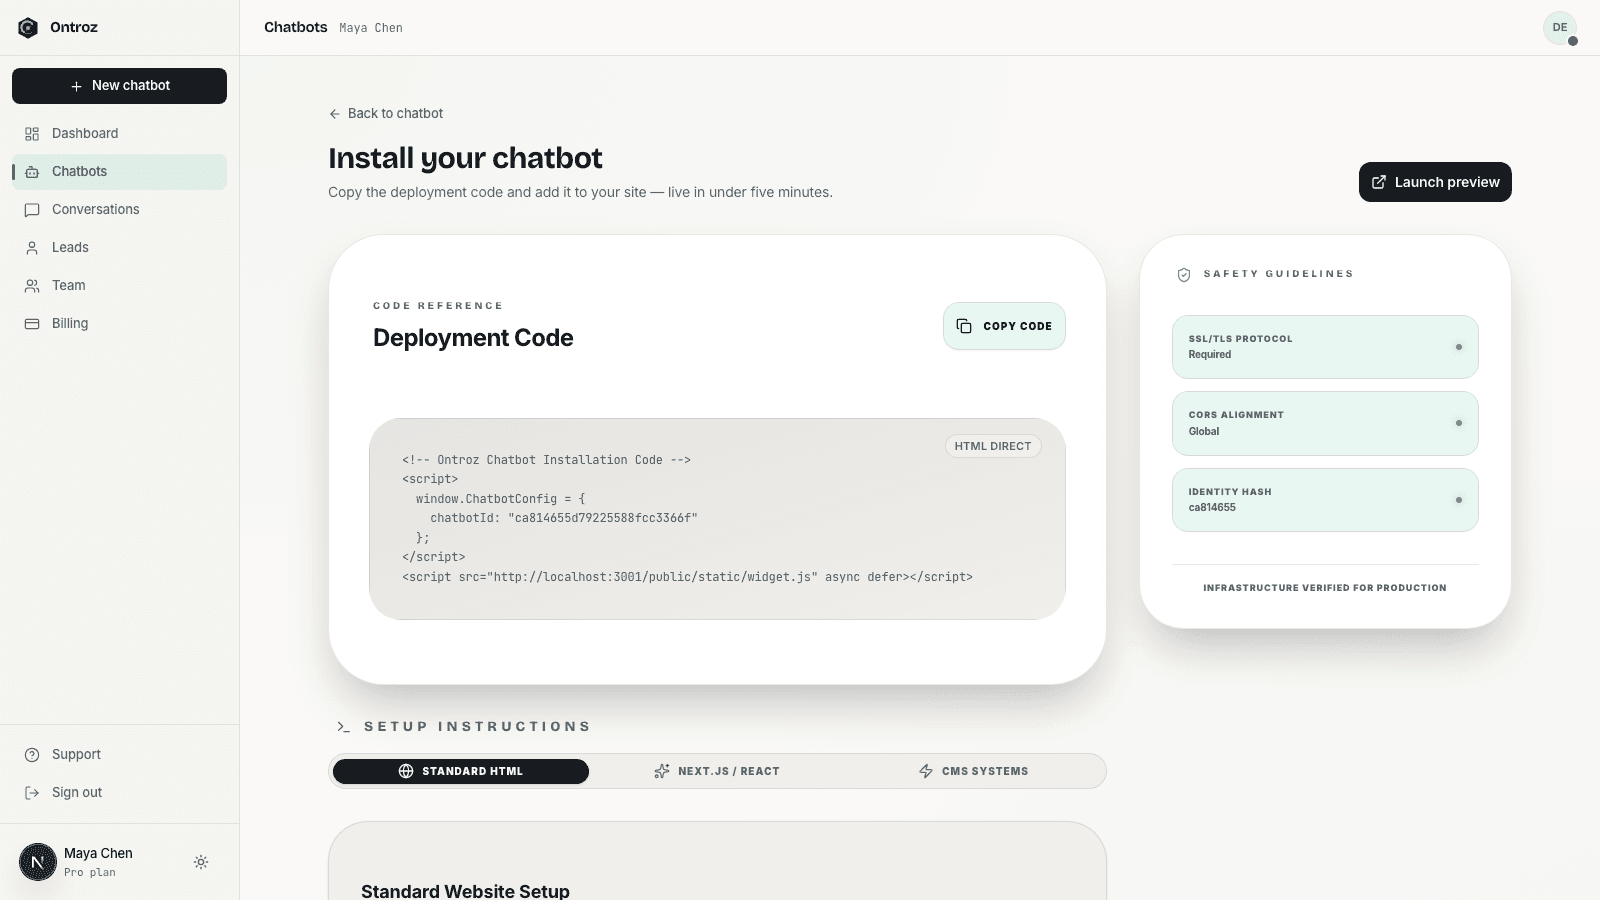Open the Team page
Viewport: 1600px width, 900px height.
pyautogui.click(x=119, y=286)
